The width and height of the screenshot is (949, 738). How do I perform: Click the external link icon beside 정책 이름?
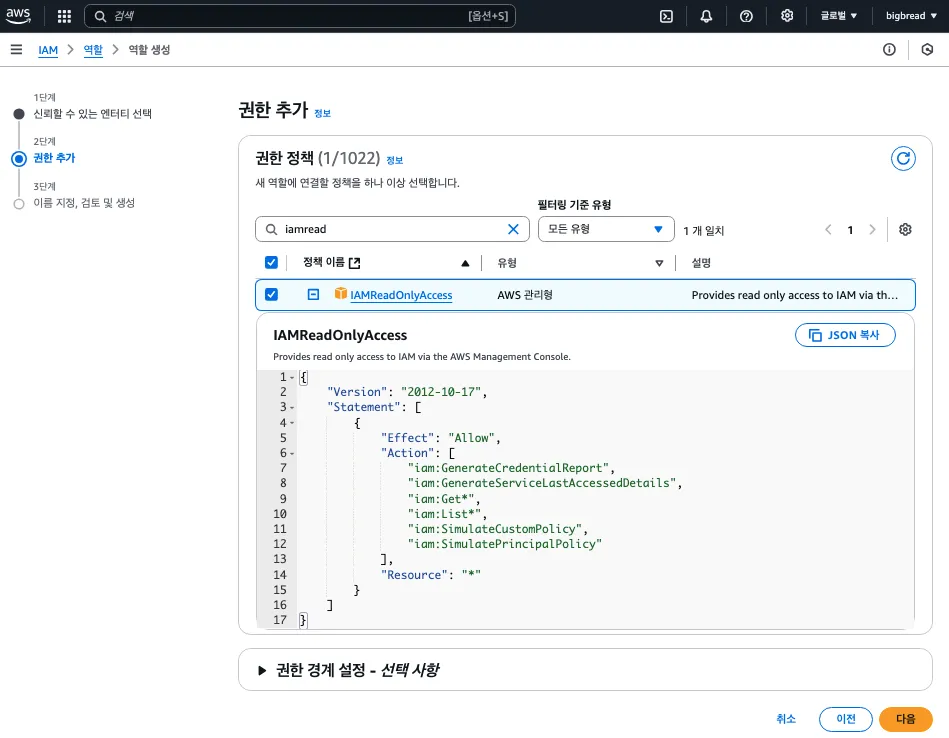pyautogui.click(x=355, y=263)
